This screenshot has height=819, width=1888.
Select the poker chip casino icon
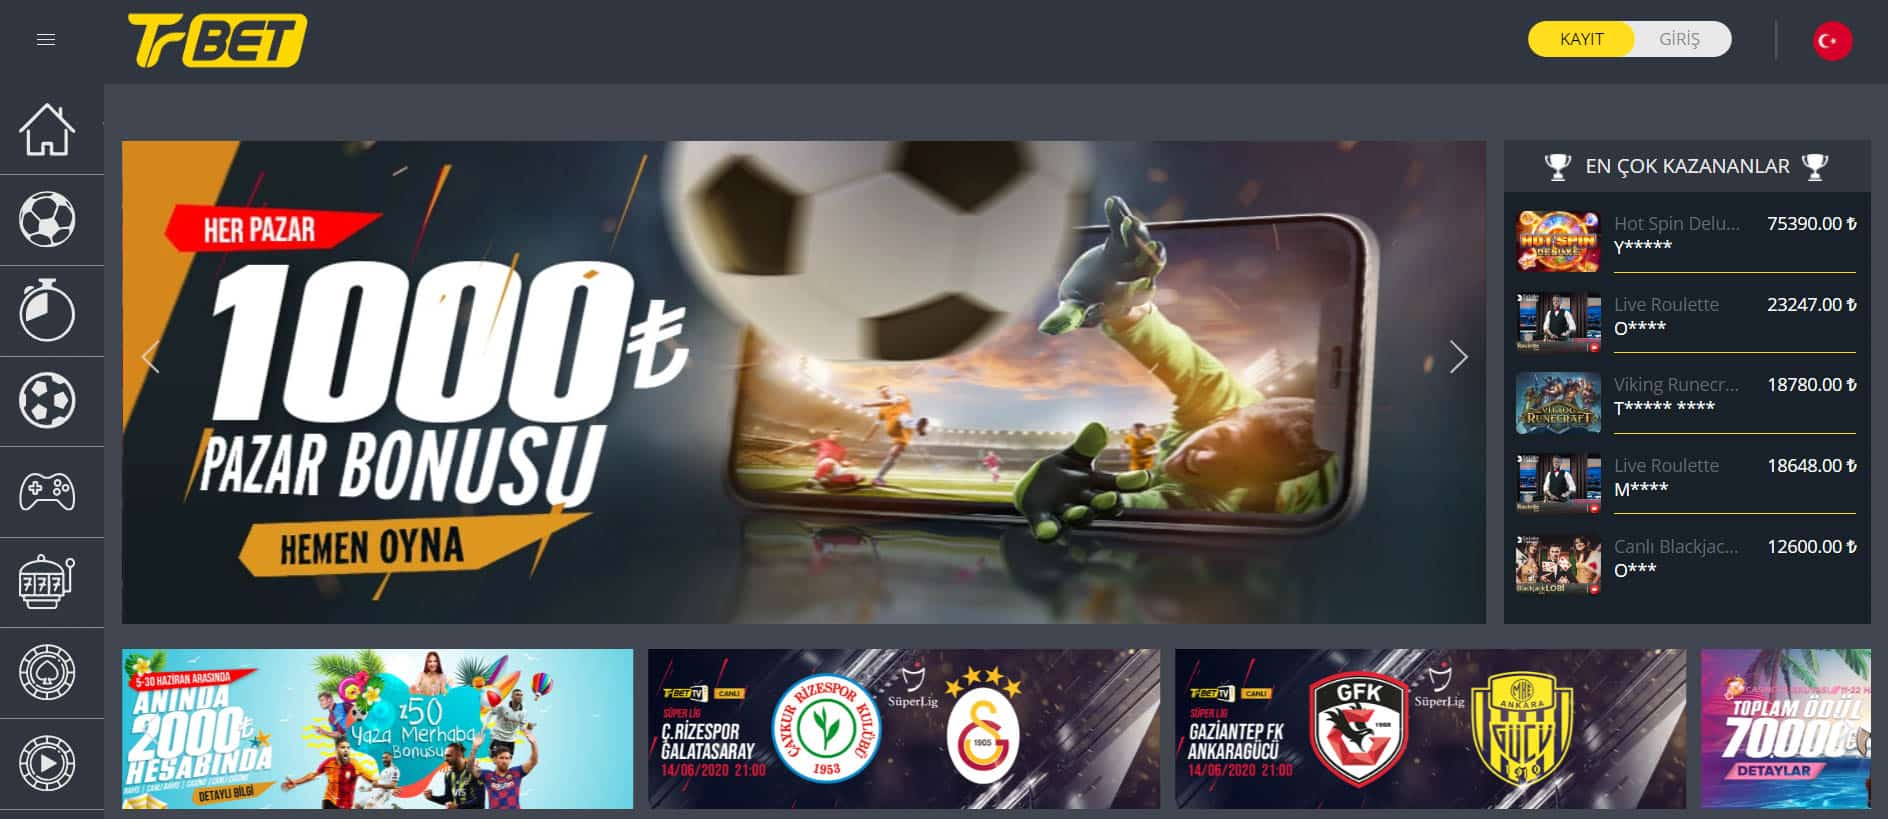(47, 672)
